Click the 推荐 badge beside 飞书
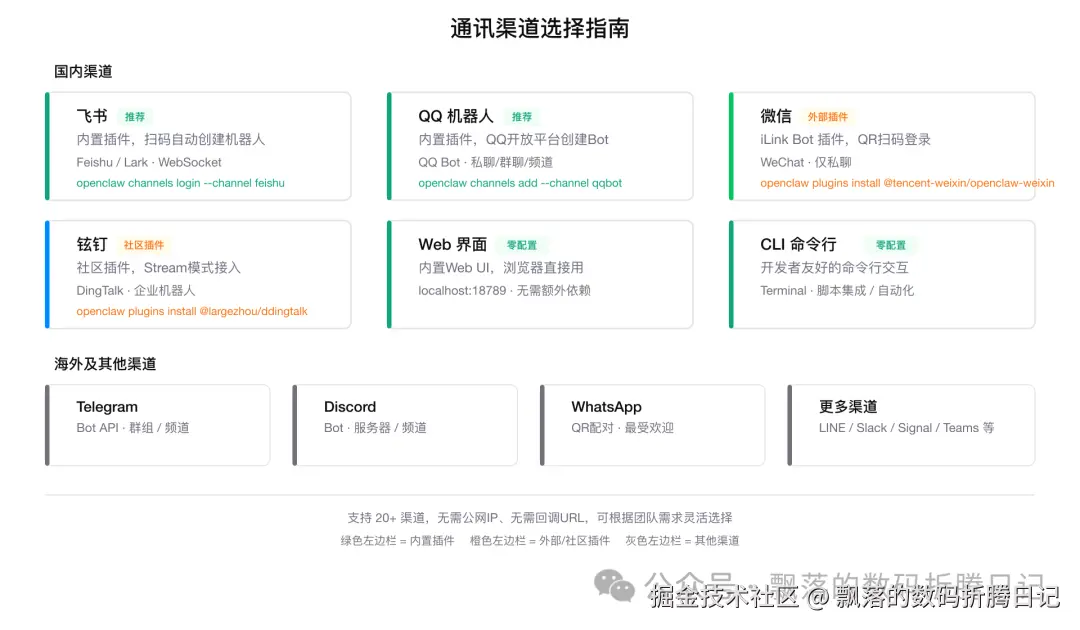The height and width of the screenshot is (630, 1080). [x=135, y=117]
